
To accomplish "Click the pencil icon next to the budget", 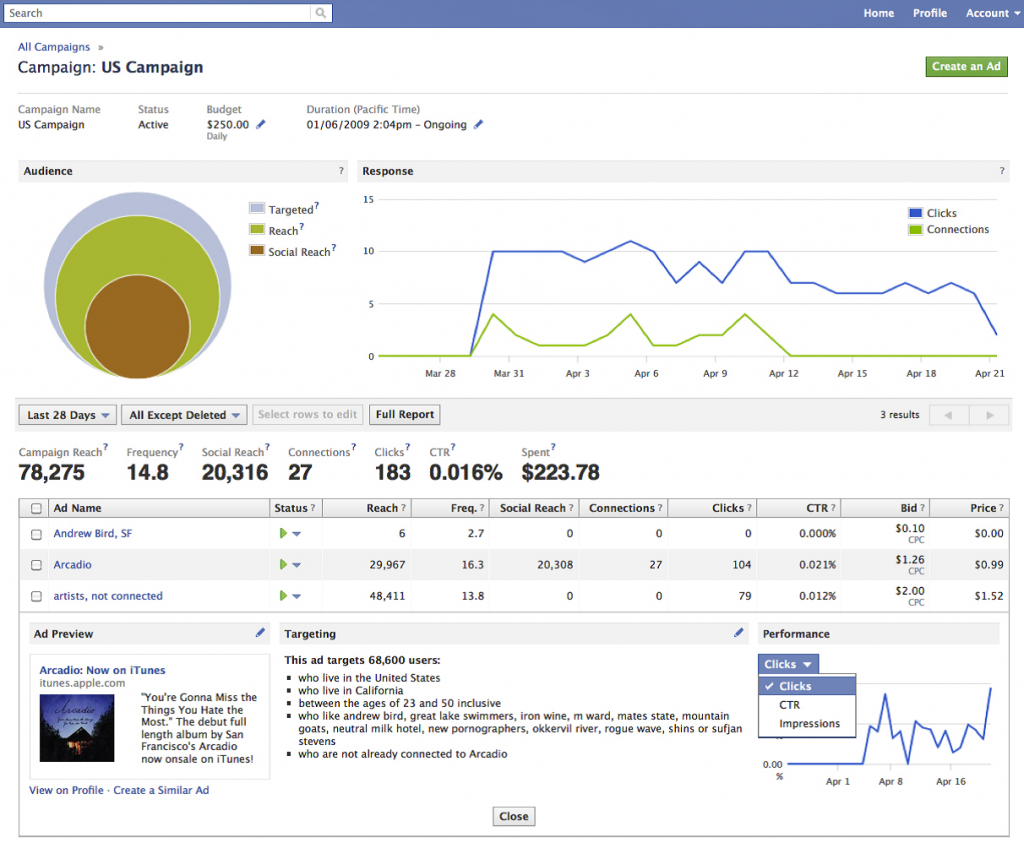I will [261, 125].
